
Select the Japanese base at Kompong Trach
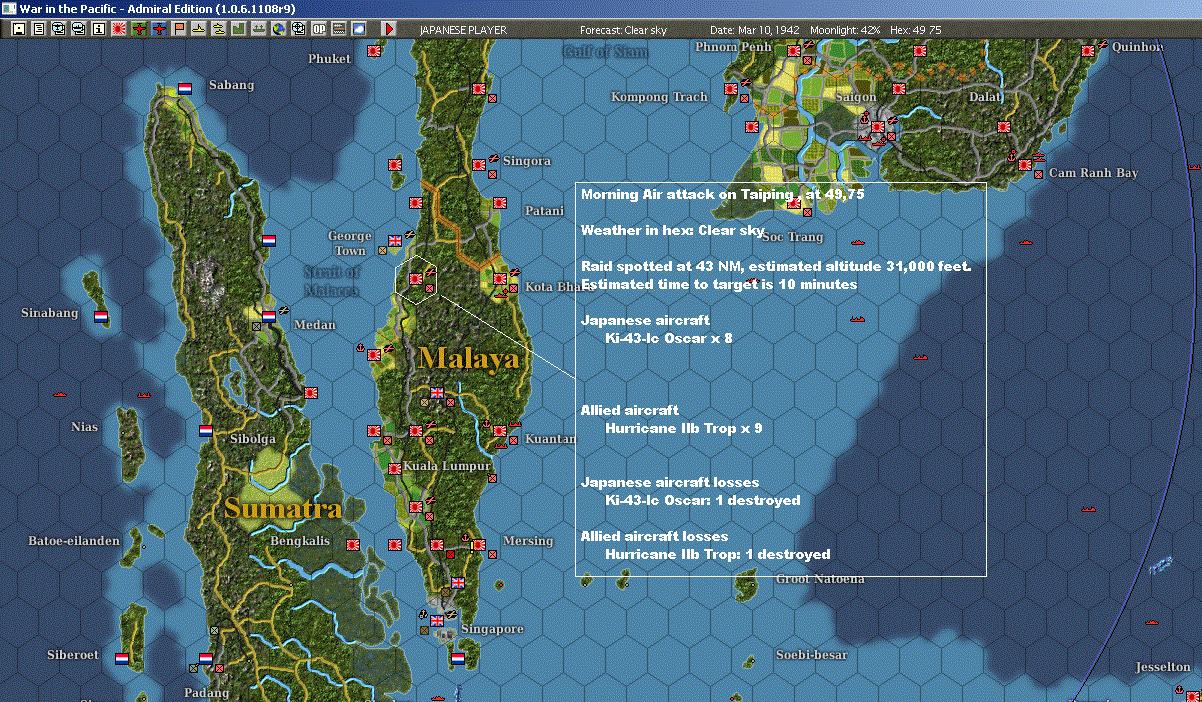[731, 89]
